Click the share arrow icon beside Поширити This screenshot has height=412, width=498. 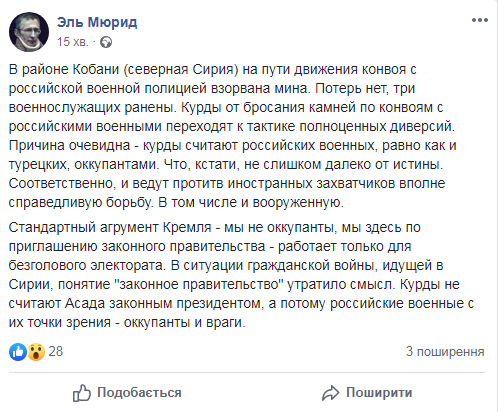(330, 393)
